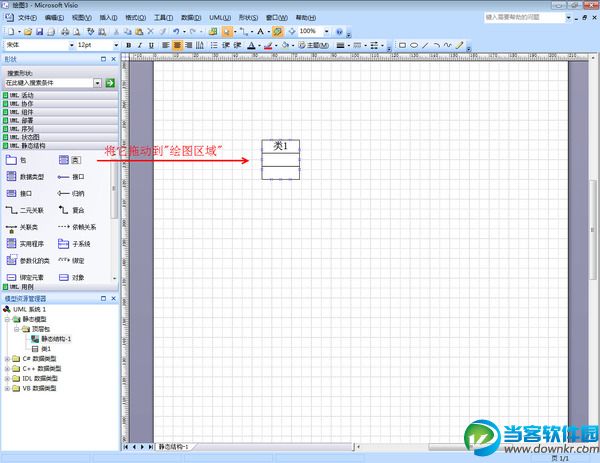Click the font color (A with underline) swatch
This screenshot has height=463, width=600.
pyautogui.click(x=251, y=46)
